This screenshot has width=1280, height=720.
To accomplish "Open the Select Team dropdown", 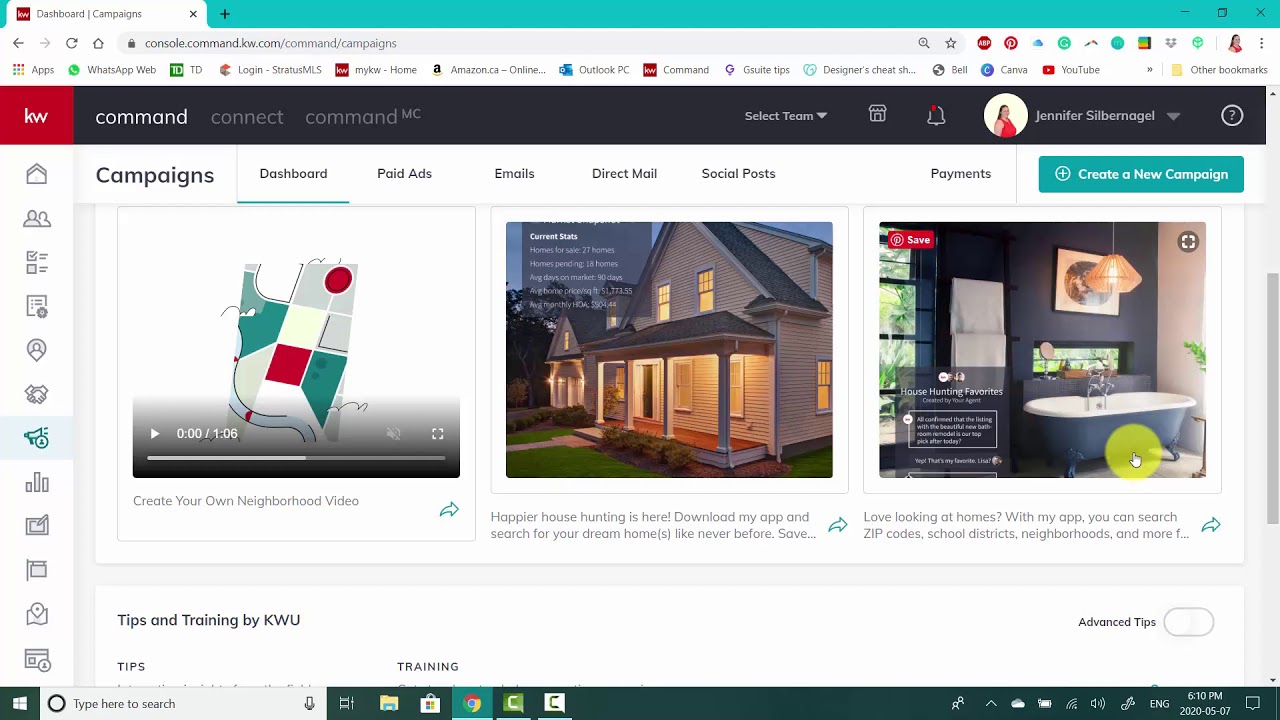I will coord(786,116).
